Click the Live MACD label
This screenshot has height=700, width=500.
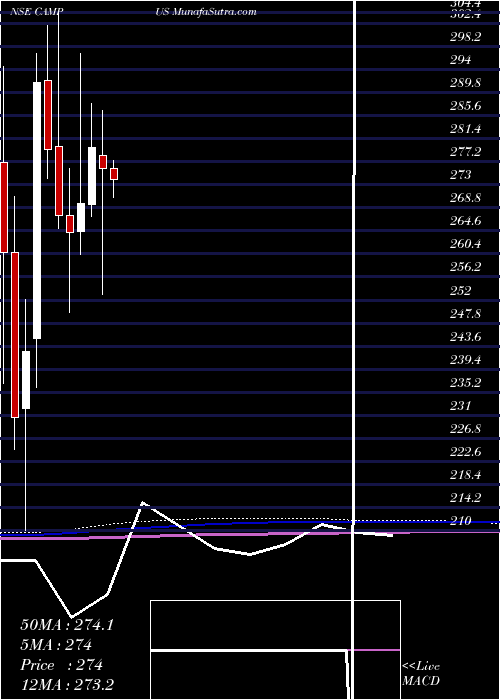(x=421, y=674)
